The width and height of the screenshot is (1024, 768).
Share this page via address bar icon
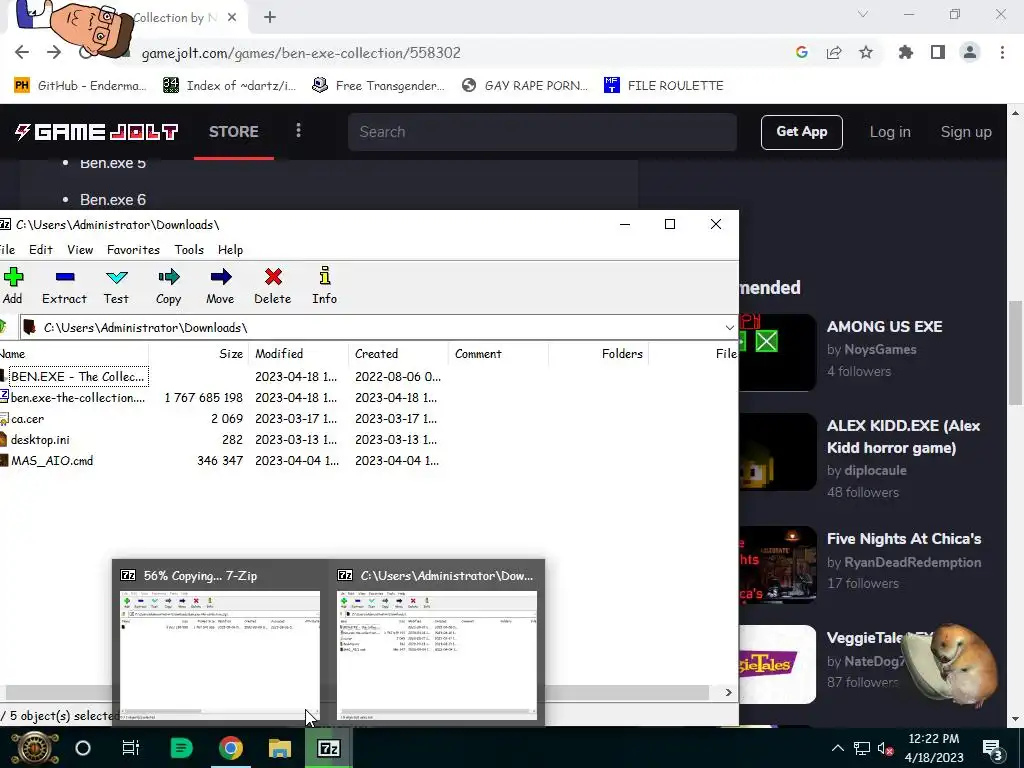click(x=834, y=52)
